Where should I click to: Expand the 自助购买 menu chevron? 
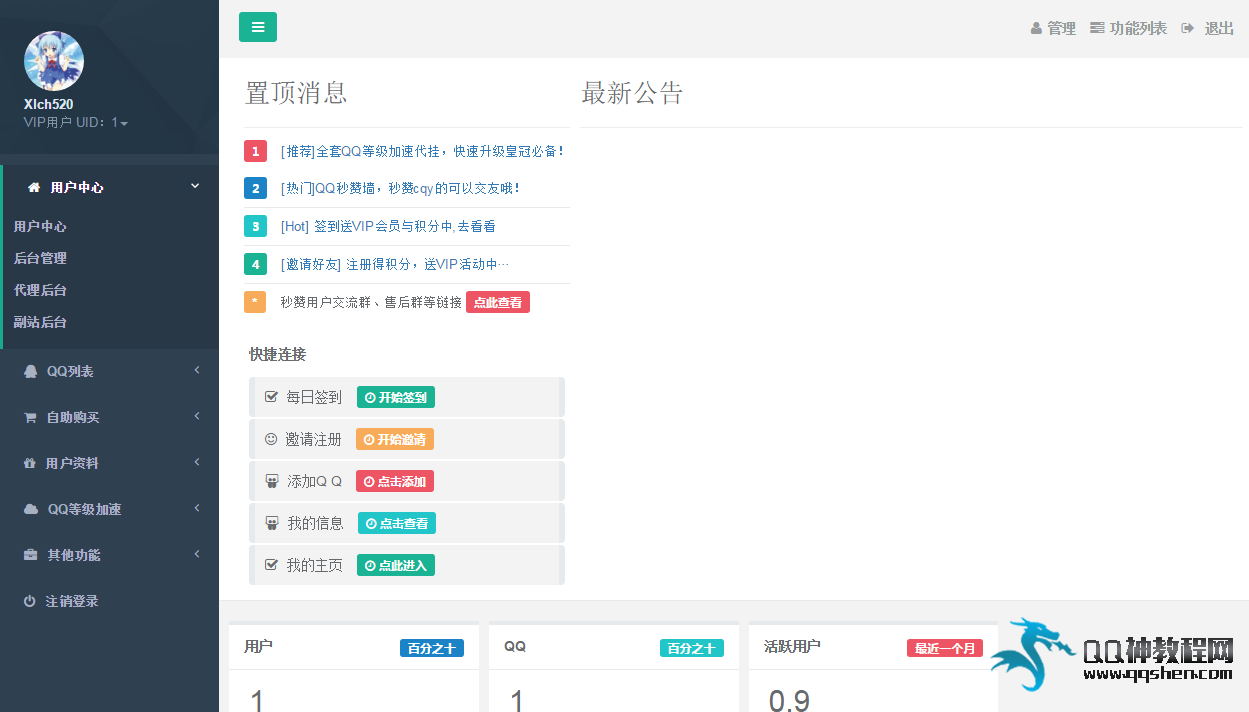tap(197, 416)
